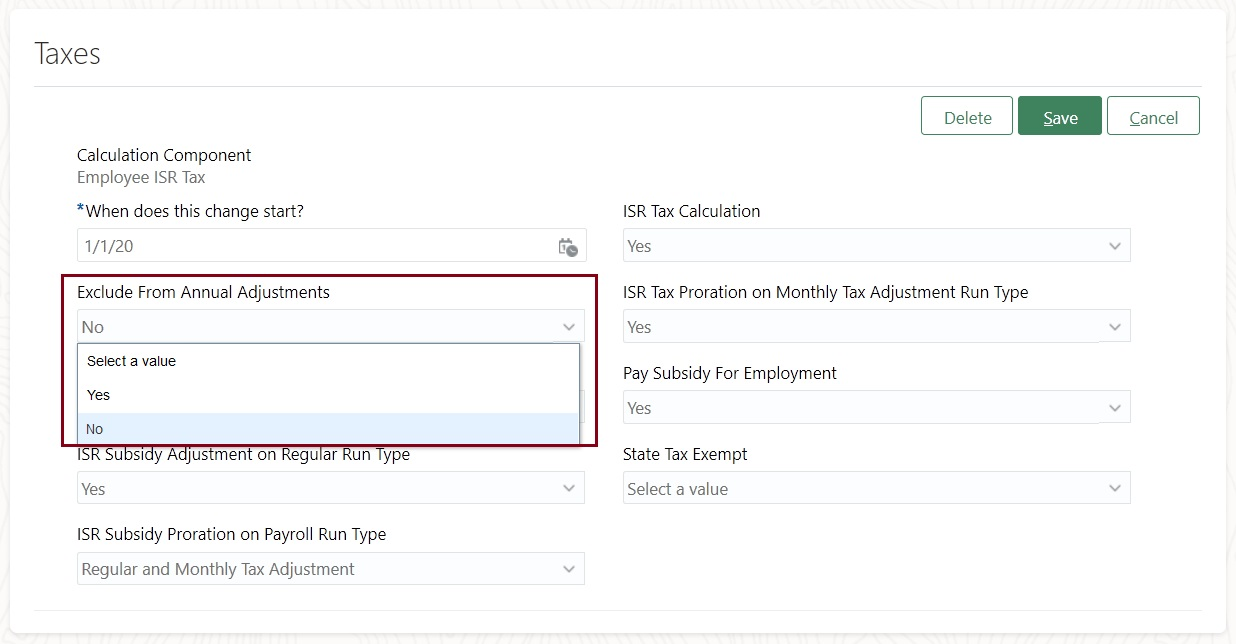Click State Tax Exempt 'Select a value' box
Image resolution: width=1236 pixels, height=644 pixels.
(860, 489)
